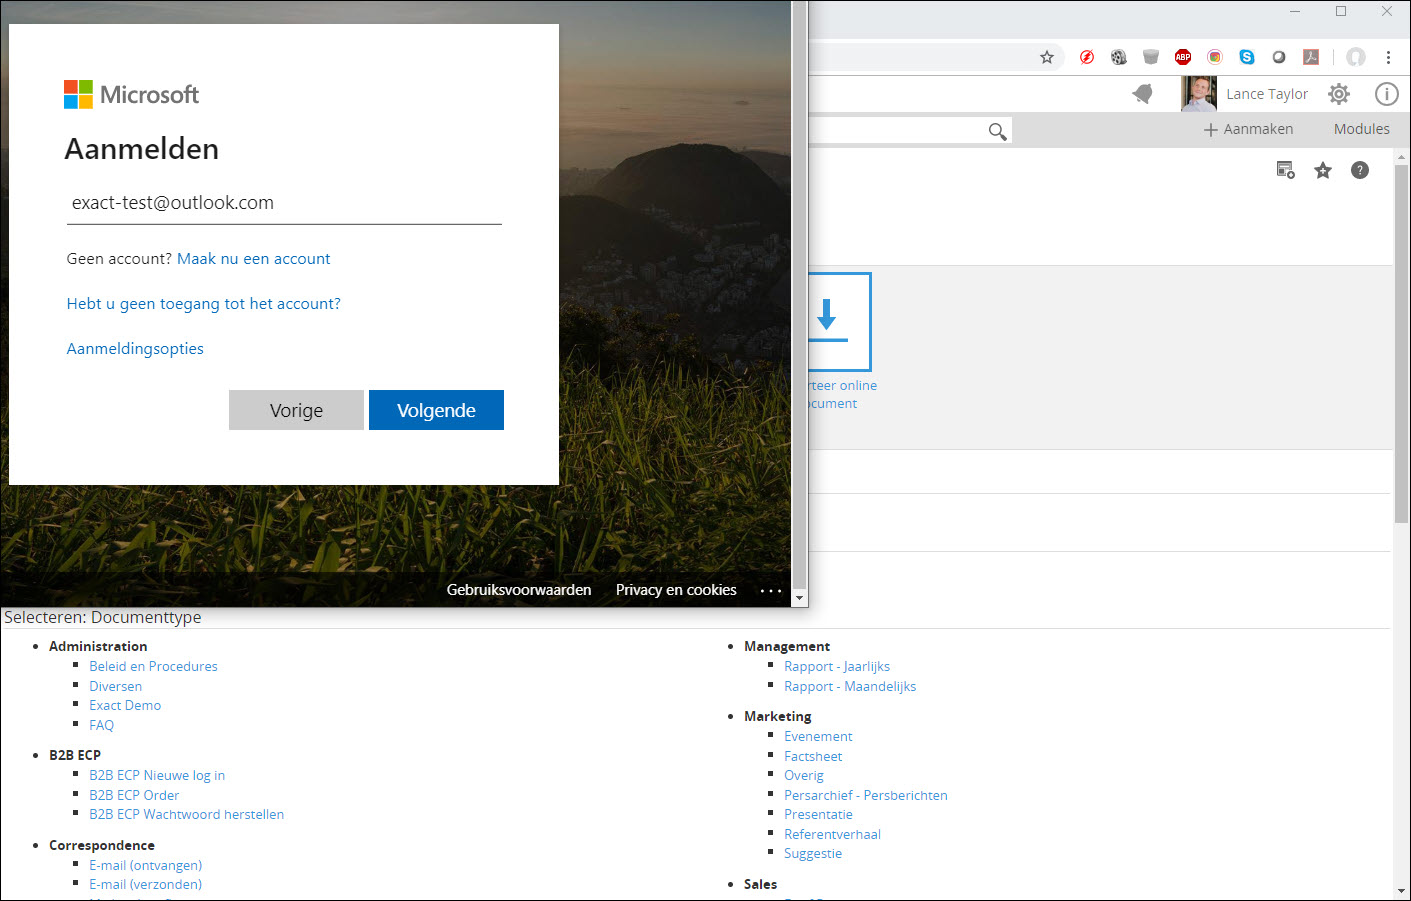Open notifications bell in Exact
Image resolution: width=1411 pixels, height=901 pixels.
[1143, 94]
